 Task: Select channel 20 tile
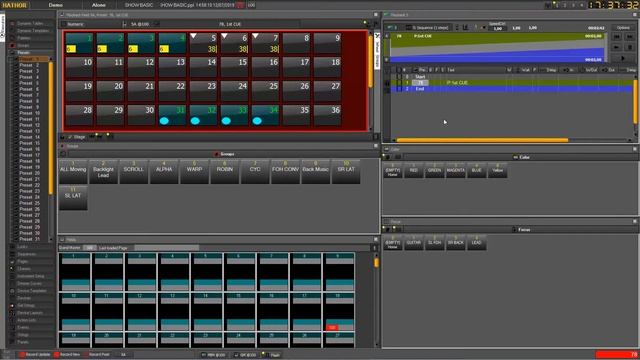coord(110,91)
